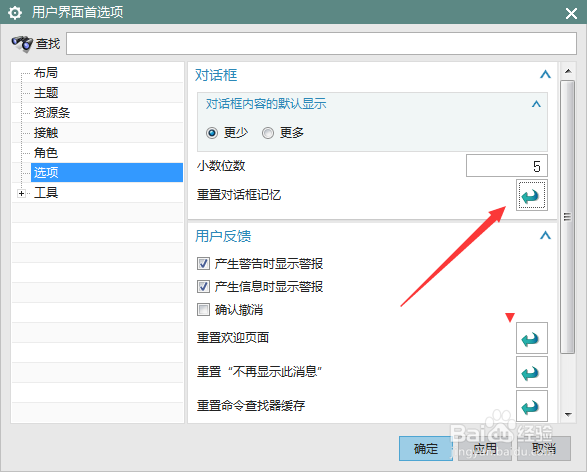Click reset command finder cache arrow icon
Screen dimensions: 587x472
pos(532,406)
